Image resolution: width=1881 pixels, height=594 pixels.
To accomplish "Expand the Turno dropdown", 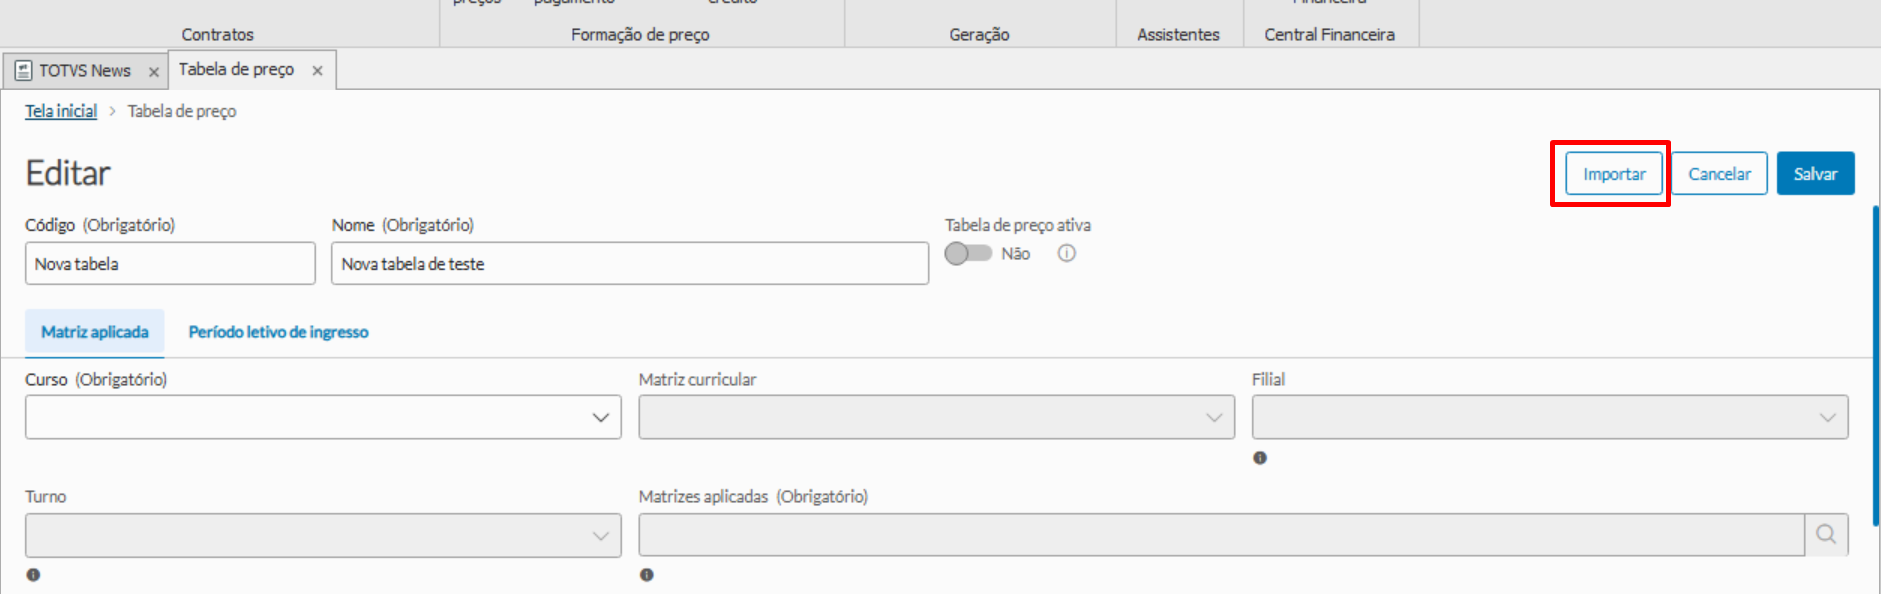I will [323, 535].
